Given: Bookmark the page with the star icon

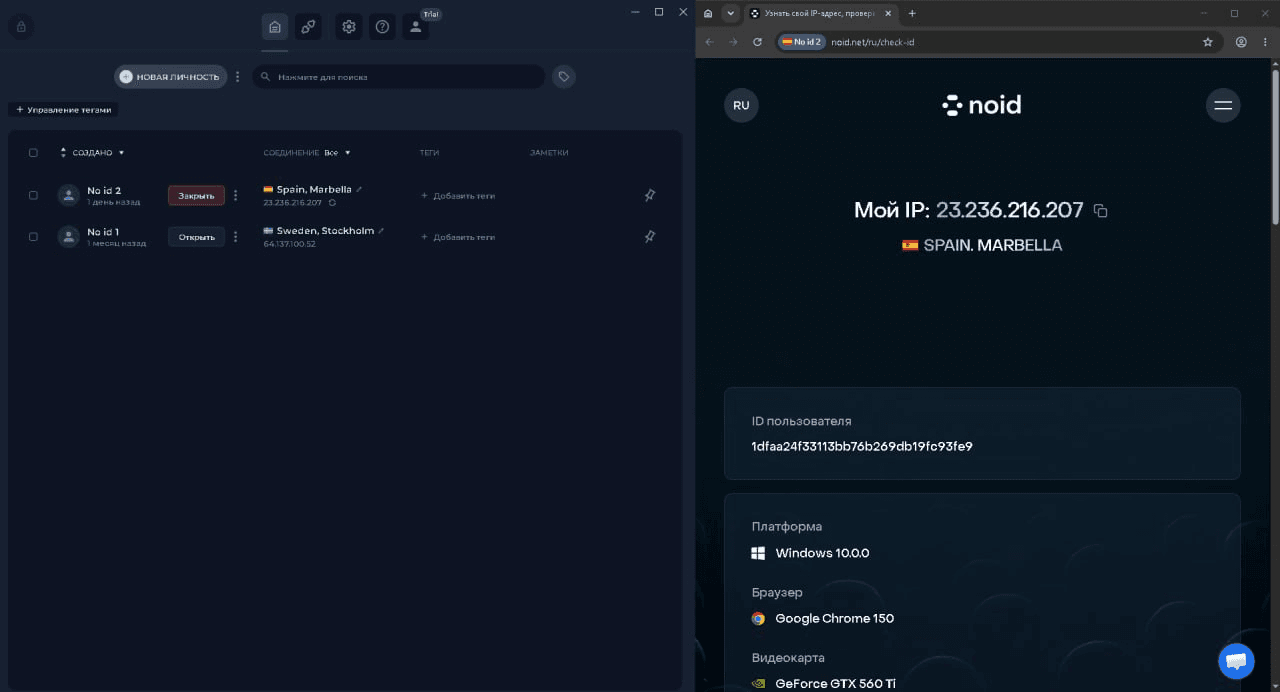Looking at the screenshot, I should 1208,42.
